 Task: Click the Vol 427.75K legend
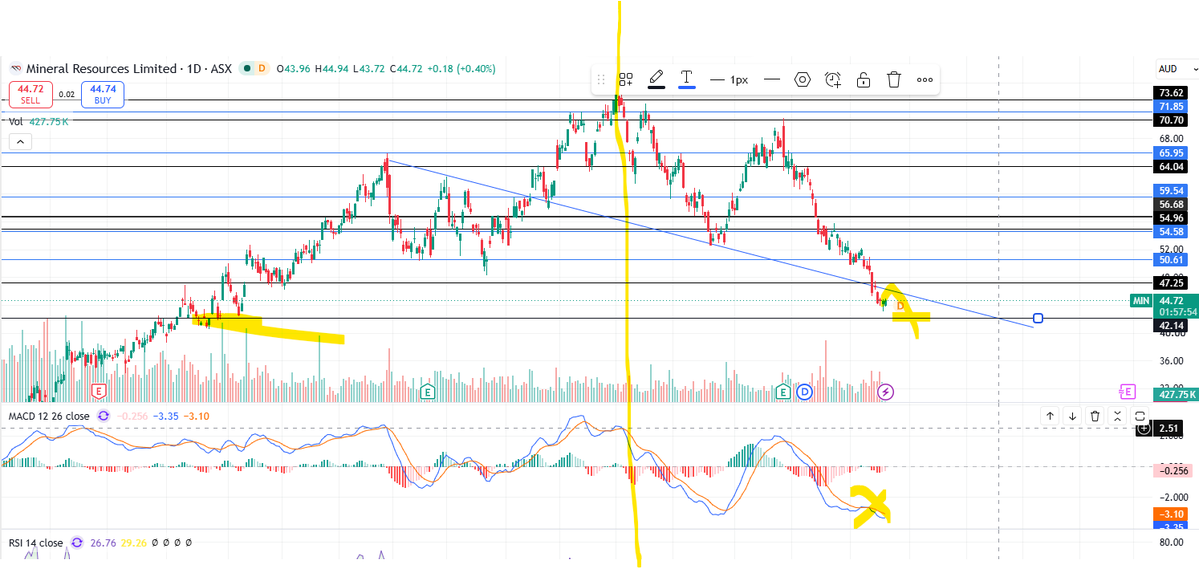(36, 121)
